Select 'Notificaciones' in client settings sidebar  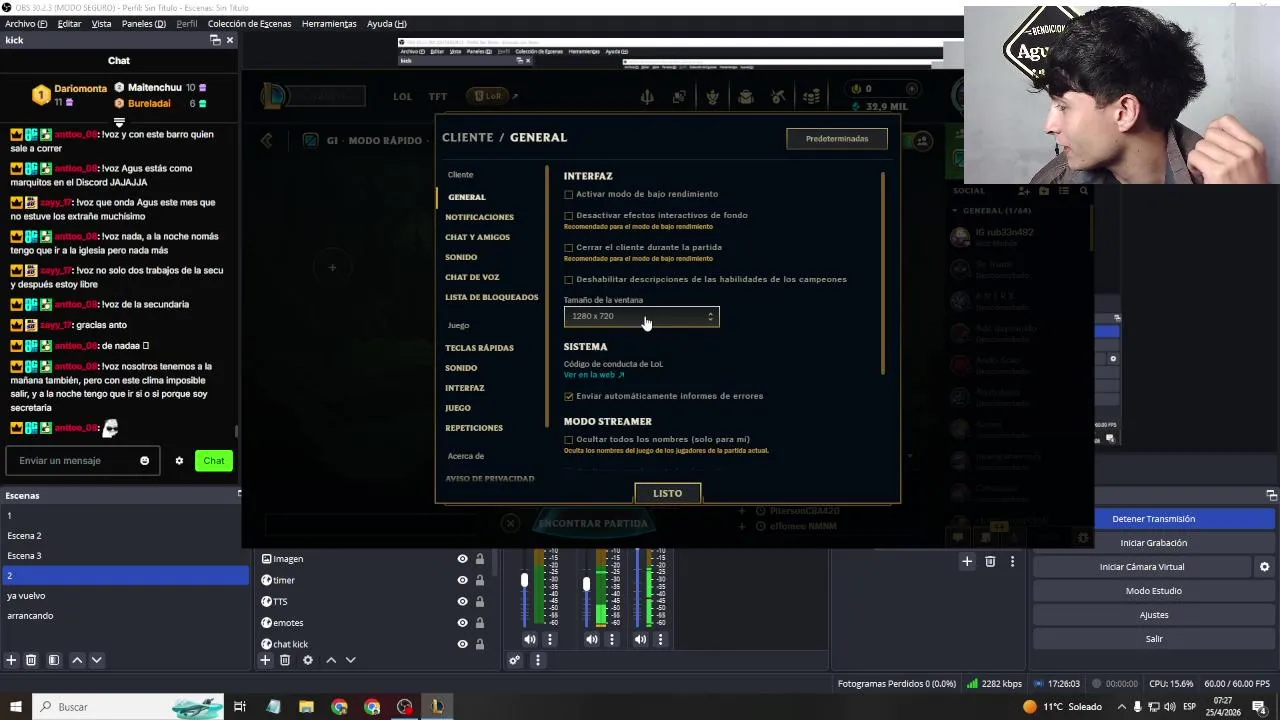click(x=479, y=217)
